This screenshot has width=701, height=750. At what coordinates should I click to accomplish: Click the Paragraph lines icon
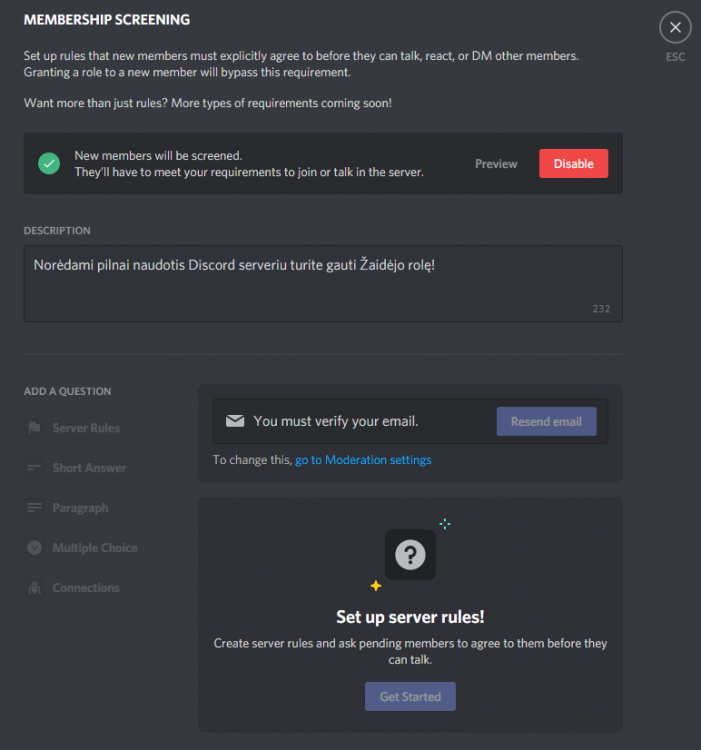34,507
